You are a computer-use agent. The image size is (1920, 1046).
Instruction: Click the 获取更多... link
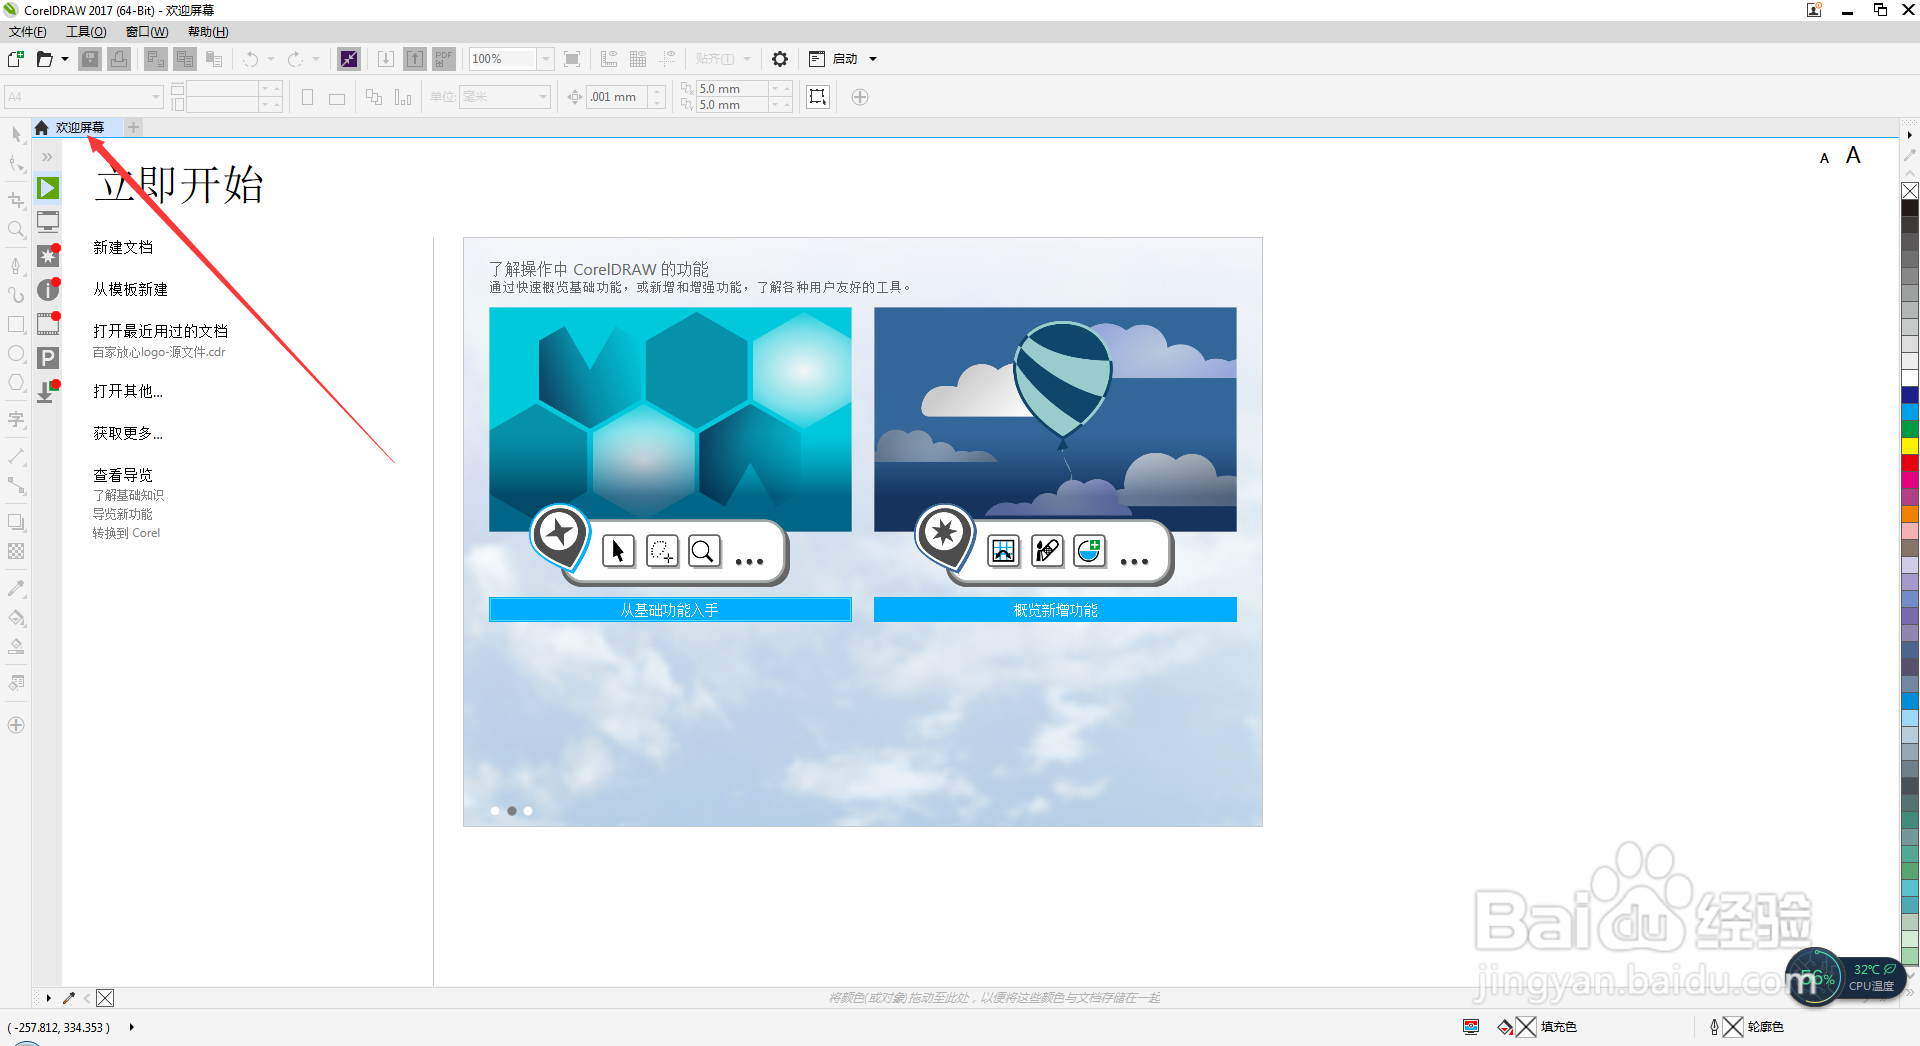tap(128, 433)
